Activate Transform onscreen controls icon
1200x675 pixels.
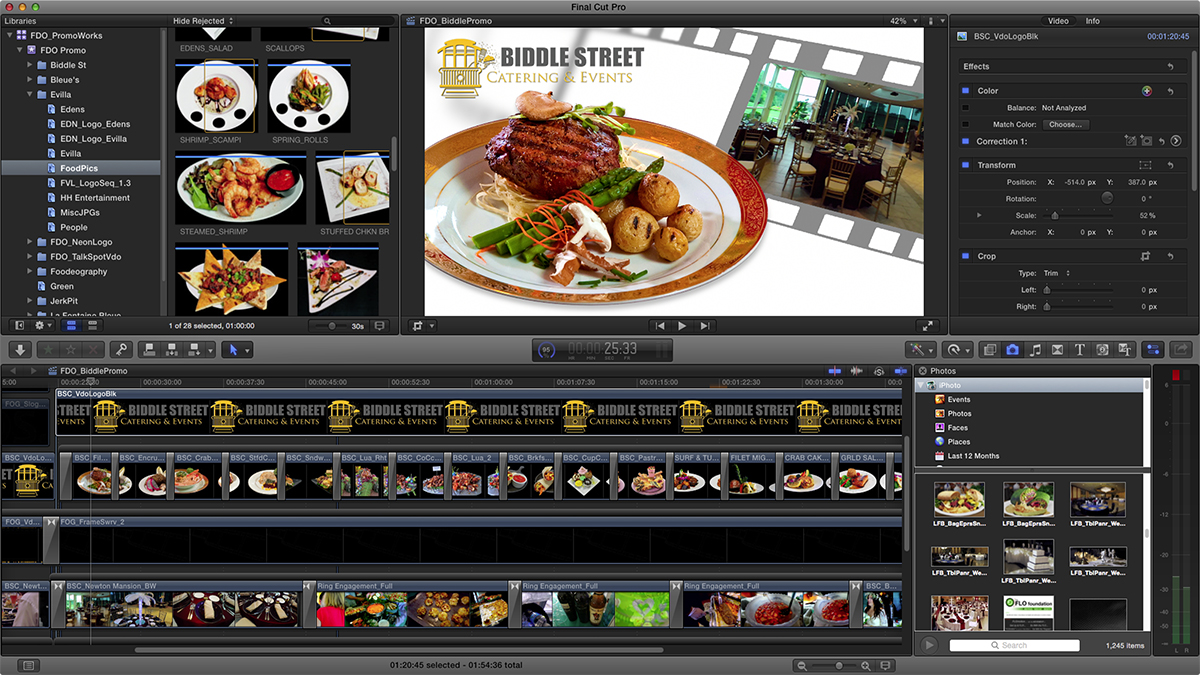[x=1146, y=165]
